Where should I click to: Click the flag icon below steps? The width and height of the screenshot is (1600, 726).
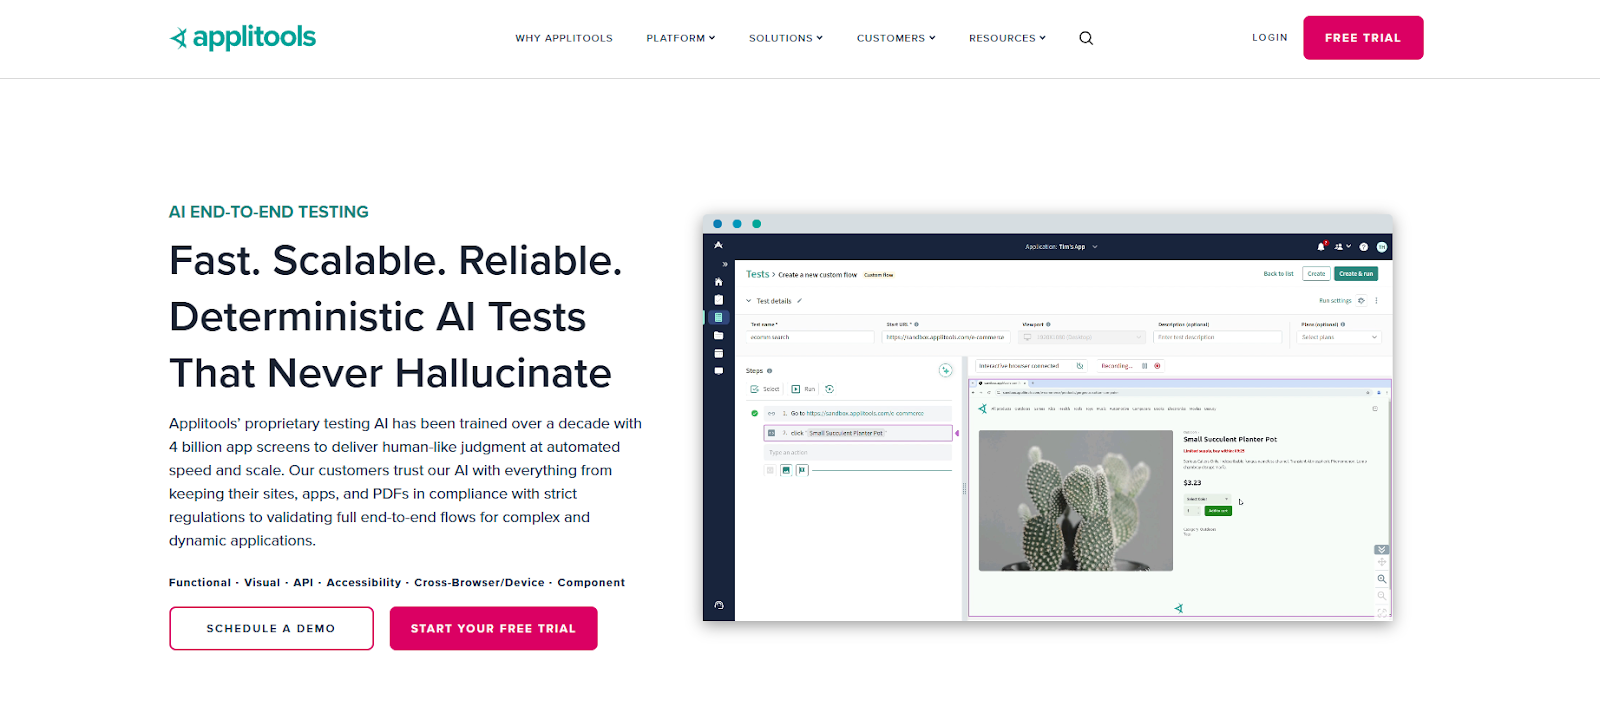(x=802, y=470)
